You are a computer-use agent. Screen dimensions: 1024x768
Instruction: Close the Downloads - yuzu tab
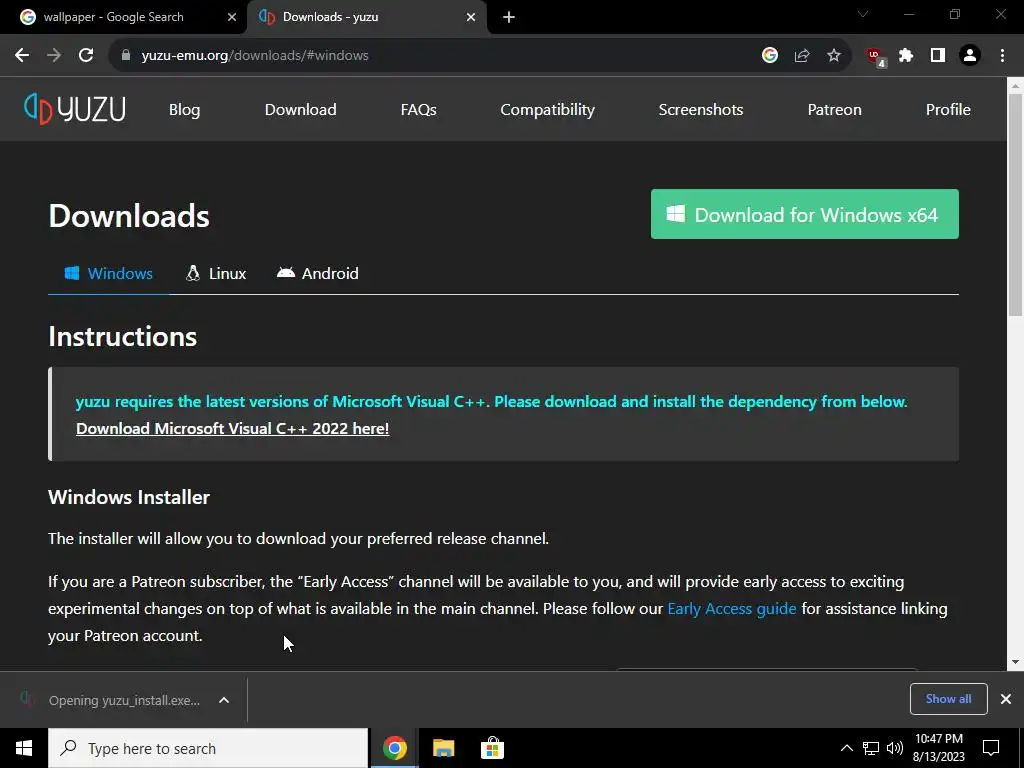pyautogui.click(x=471, y=17)
